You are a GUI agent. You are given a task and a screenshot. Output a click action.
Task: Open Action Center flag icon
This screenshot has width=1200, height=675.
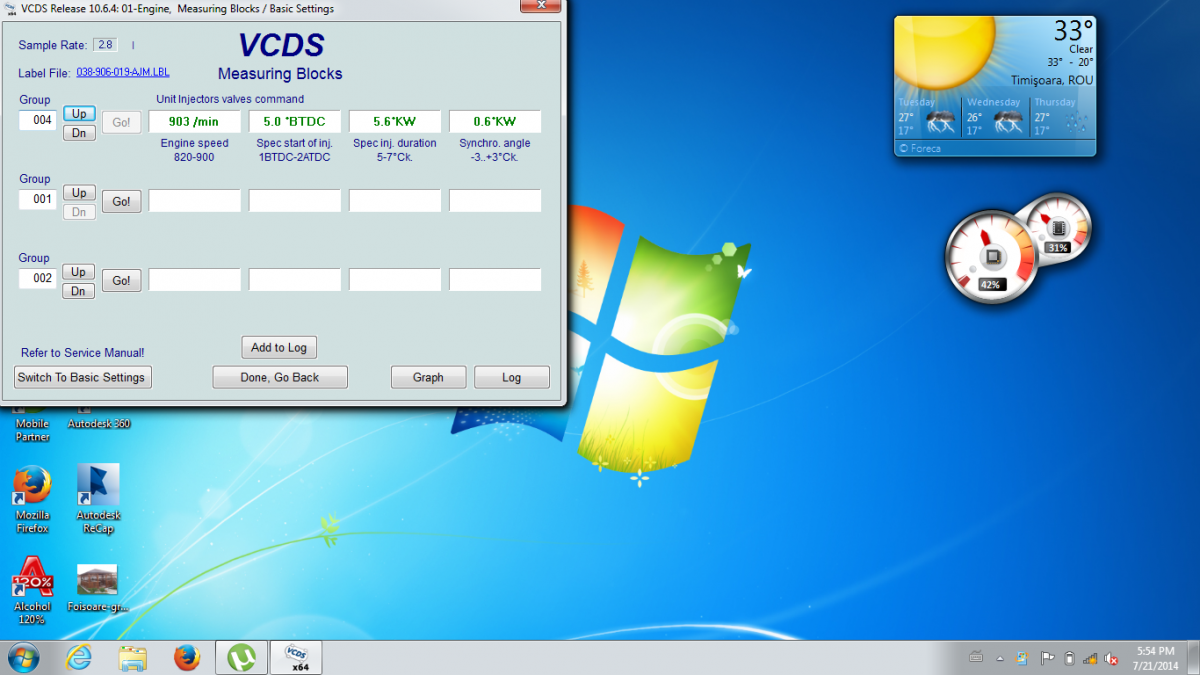click(x=1047, y=658)
